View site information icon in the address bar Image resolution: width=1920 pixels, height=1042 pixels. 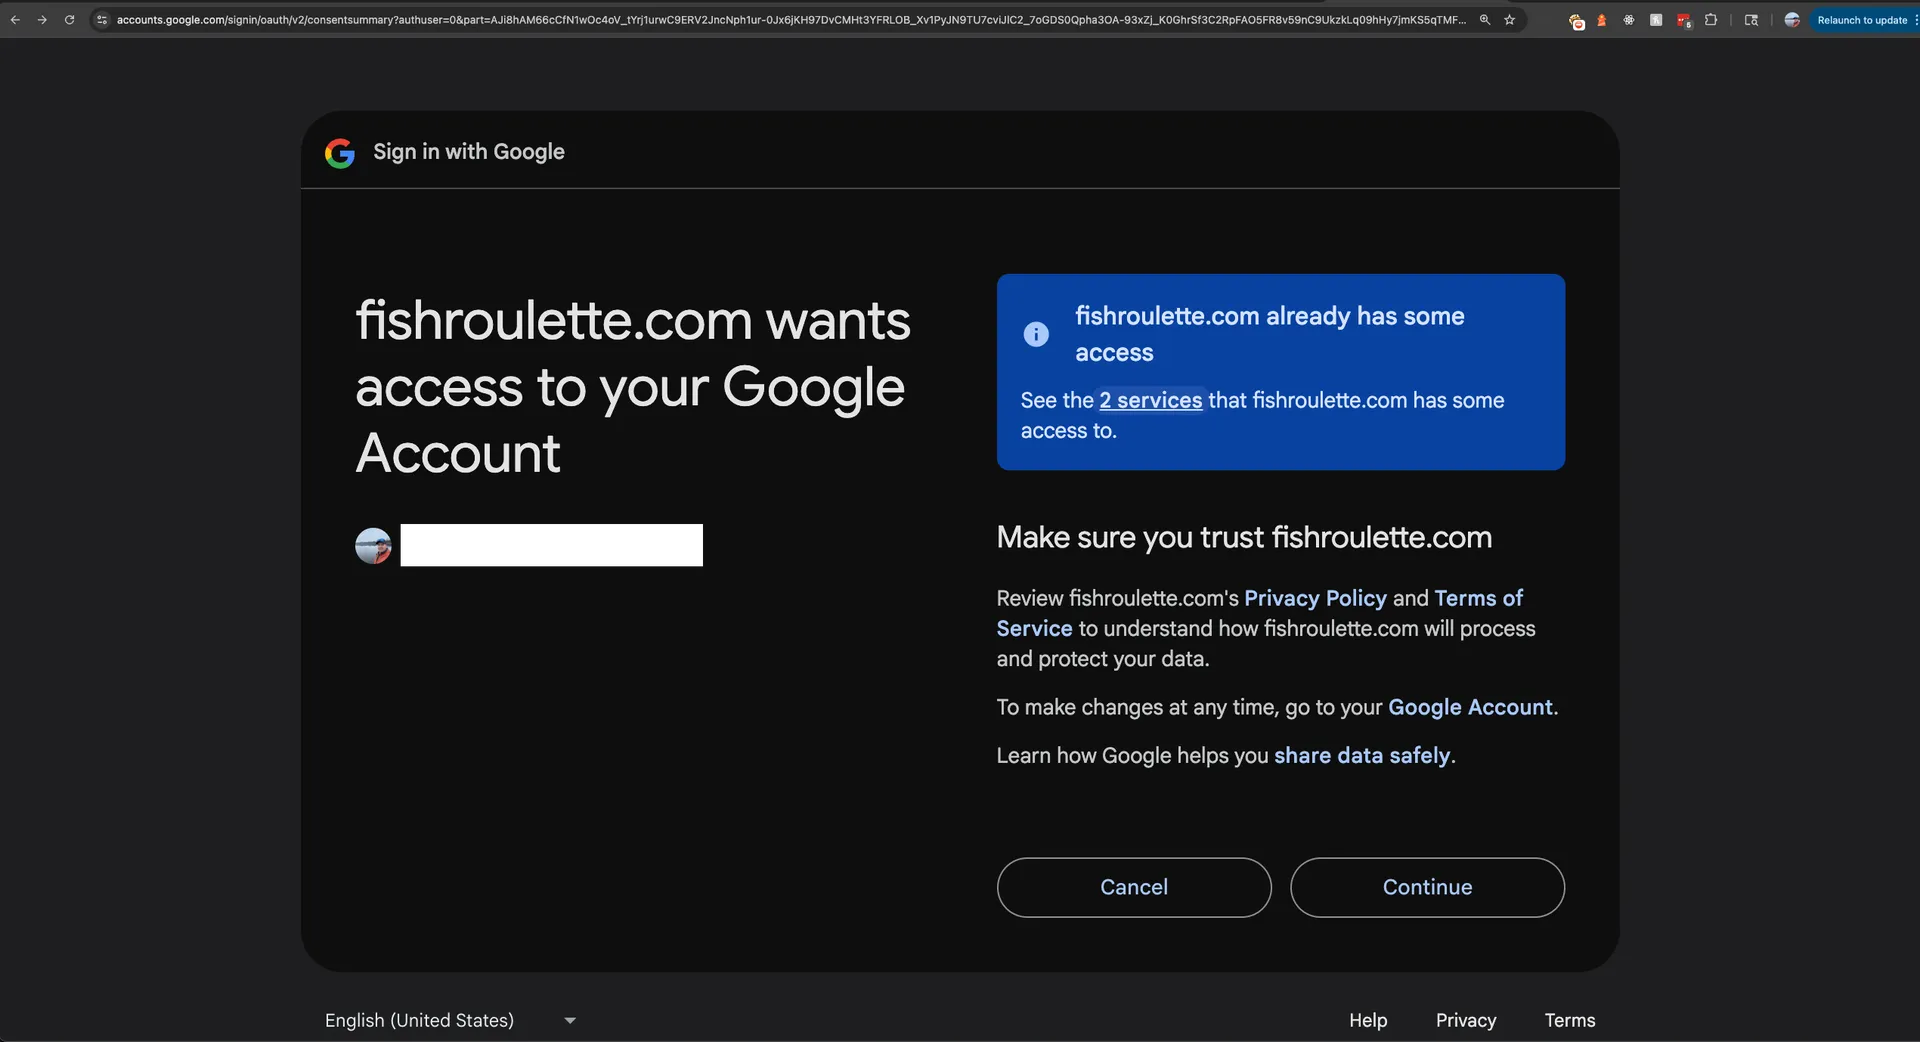click(101, 20)
